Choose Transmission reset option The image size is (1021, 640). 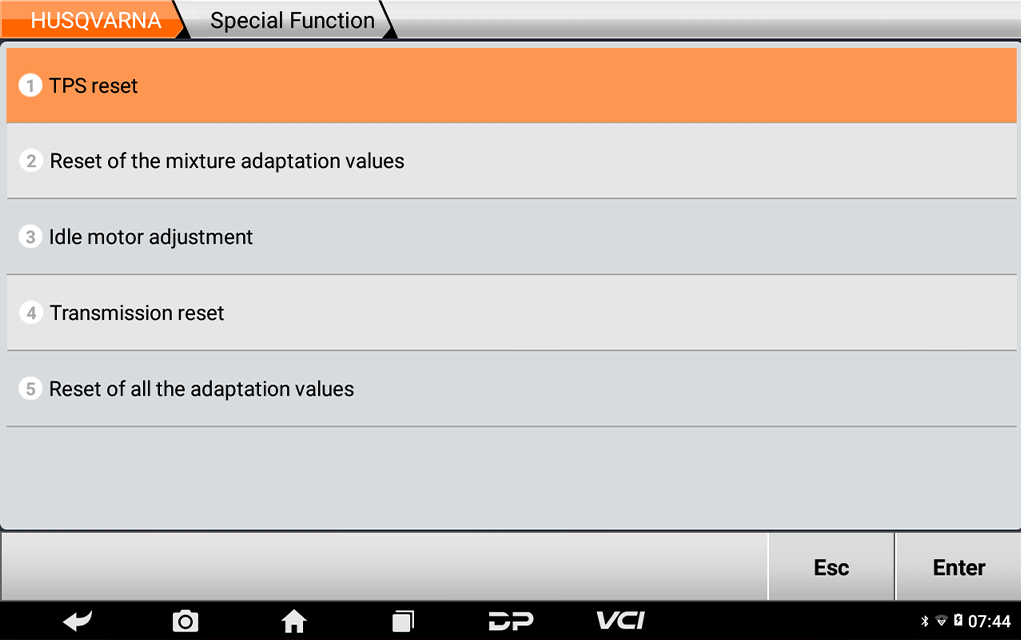[511, 313]
